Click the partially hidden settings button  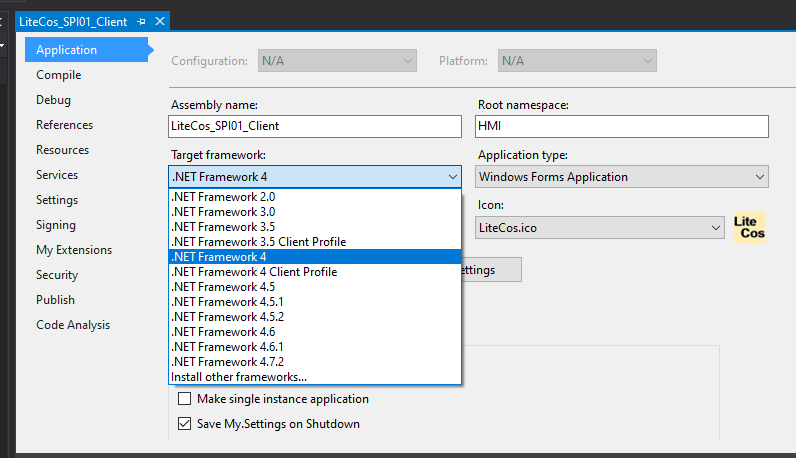[491, 270]
